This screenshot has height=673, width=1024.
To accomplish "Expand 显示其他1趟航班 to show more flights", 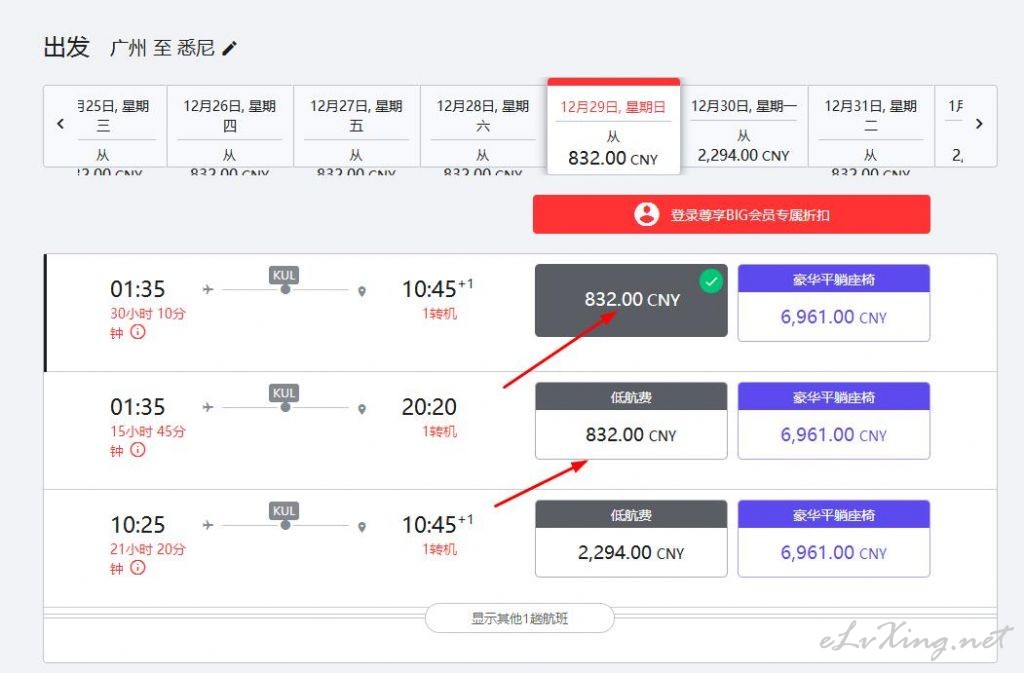I will [520, 618].
